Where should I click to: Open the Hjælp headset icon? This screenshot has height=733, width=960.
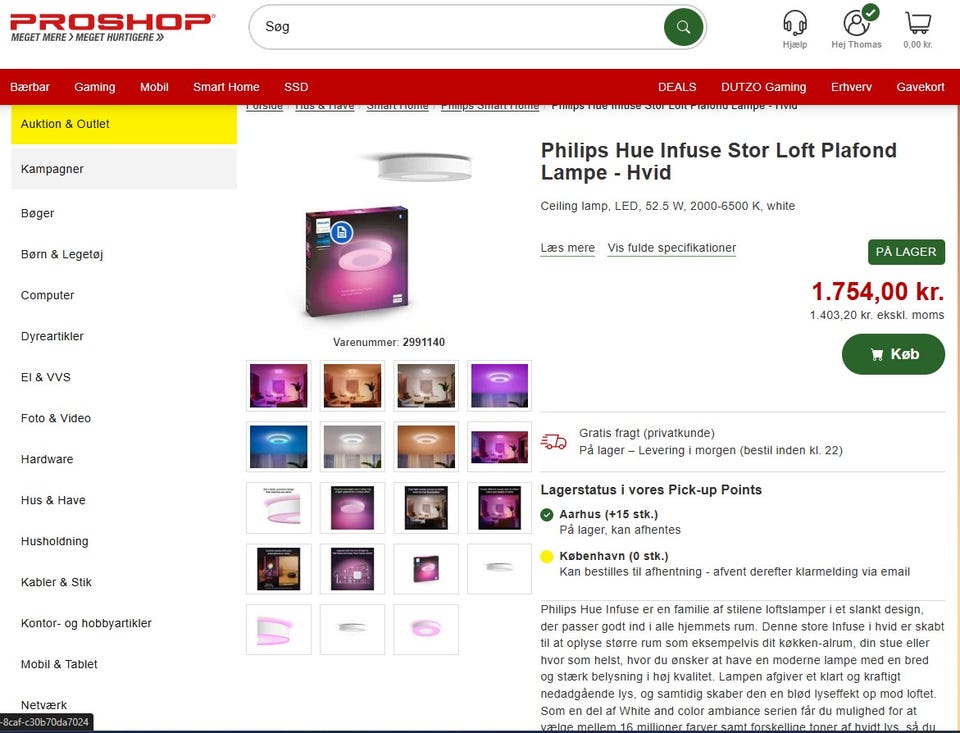tap(795, 23)
